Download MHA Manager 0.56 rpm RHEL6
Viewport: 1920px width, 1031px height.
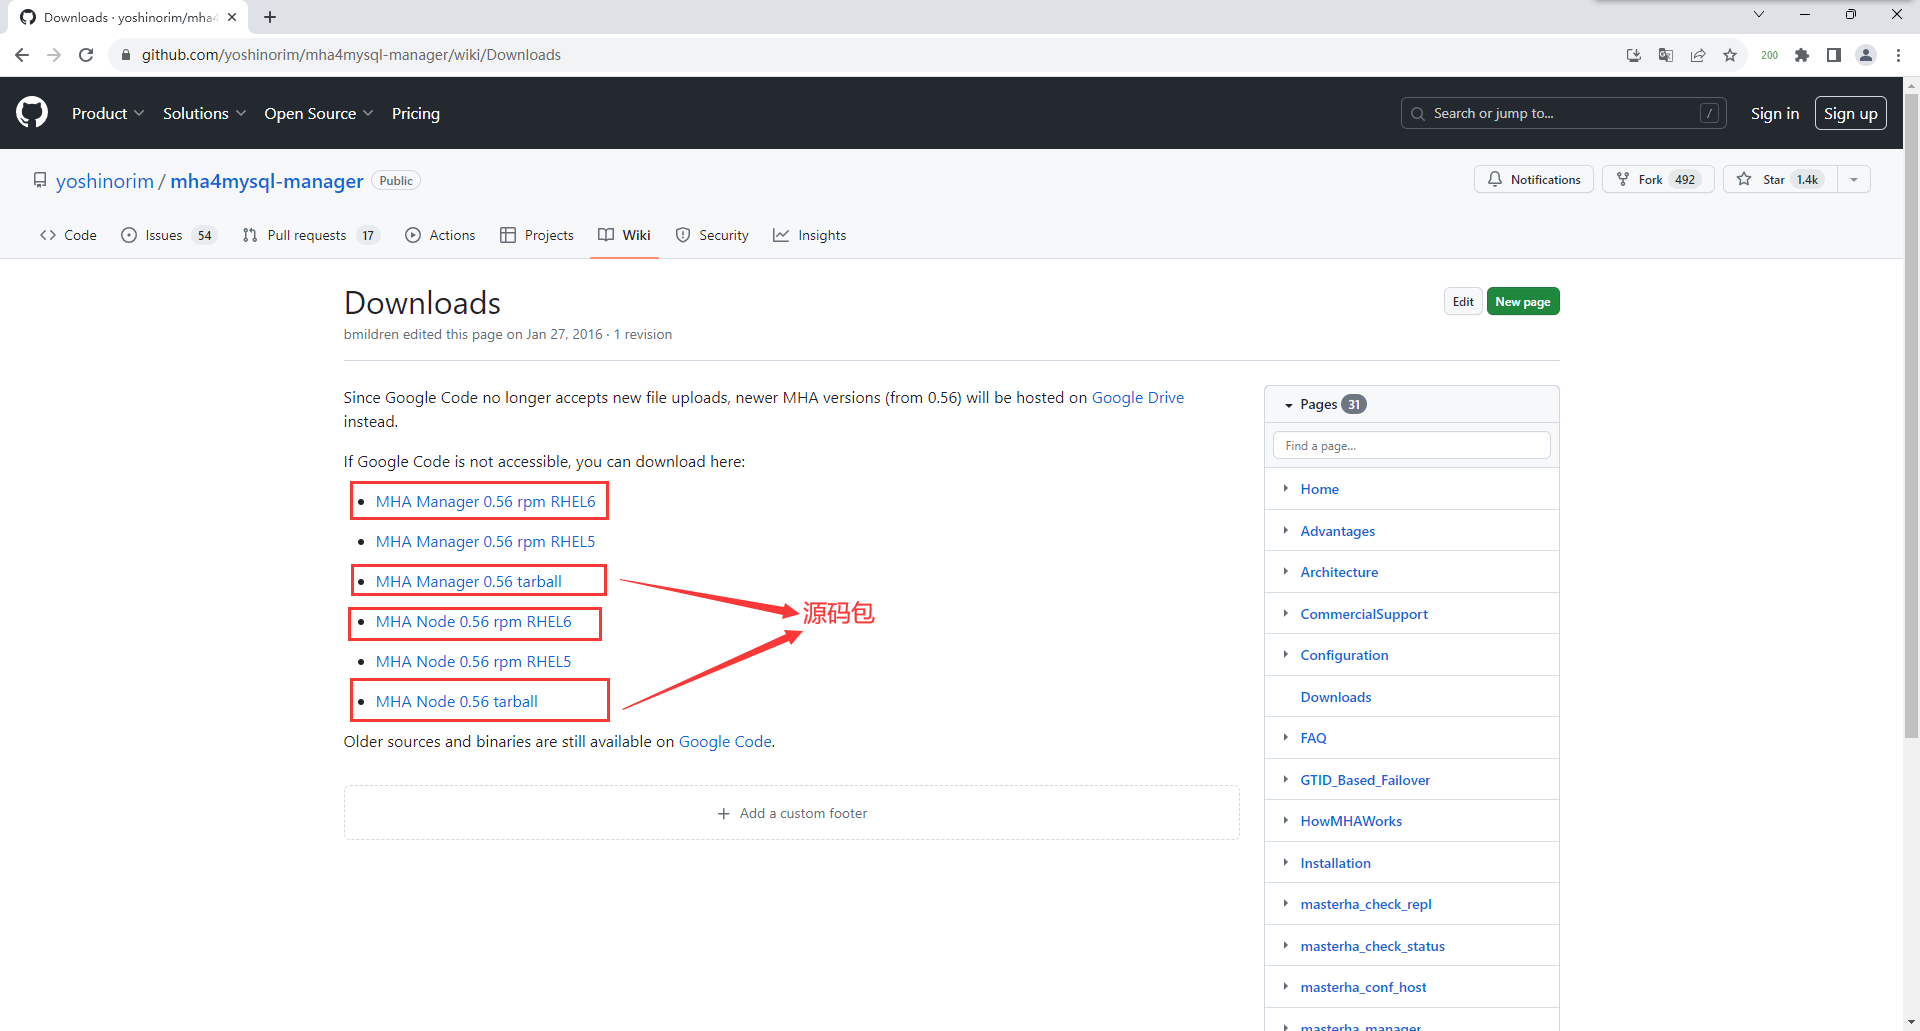[x=486, y=501]
